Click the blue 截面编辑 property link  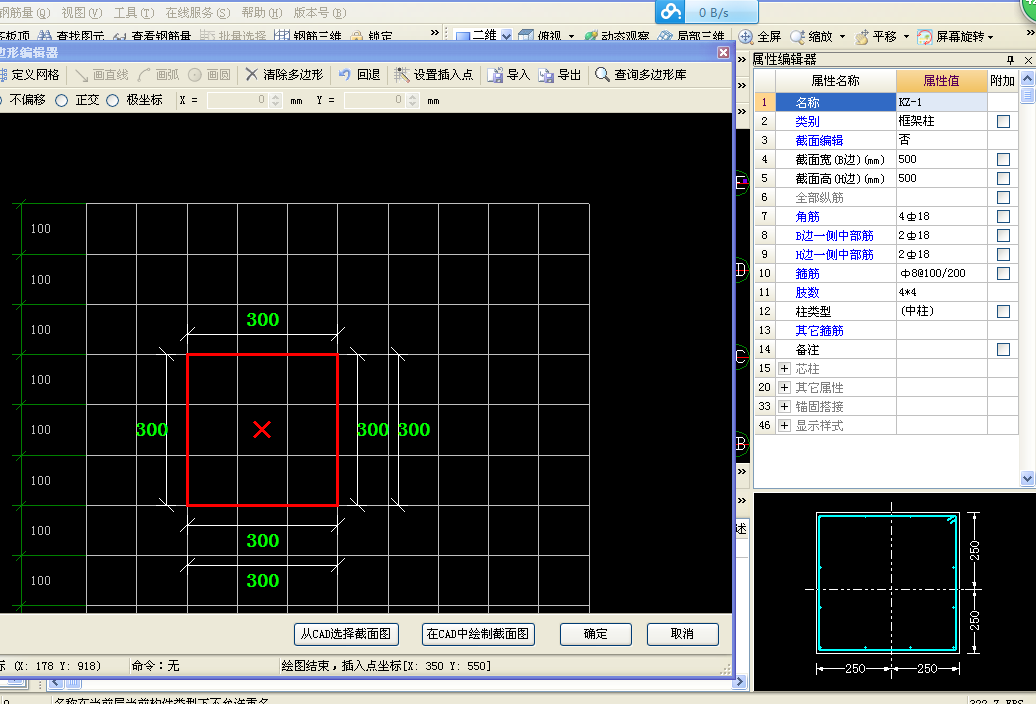(819, 141)
